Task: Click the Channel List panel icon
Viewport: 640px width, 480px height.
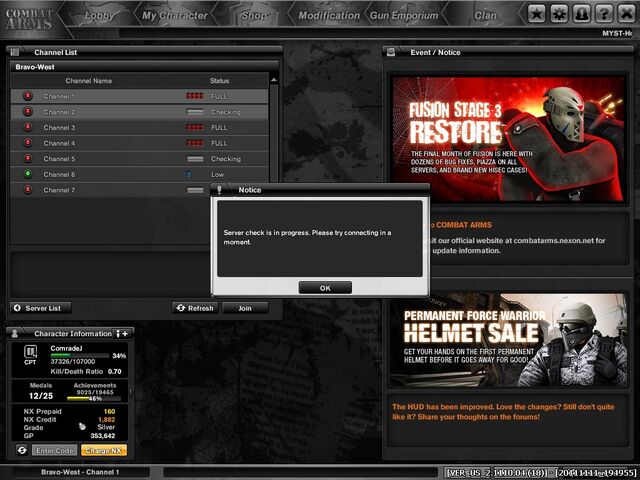Action: [15, 52]
